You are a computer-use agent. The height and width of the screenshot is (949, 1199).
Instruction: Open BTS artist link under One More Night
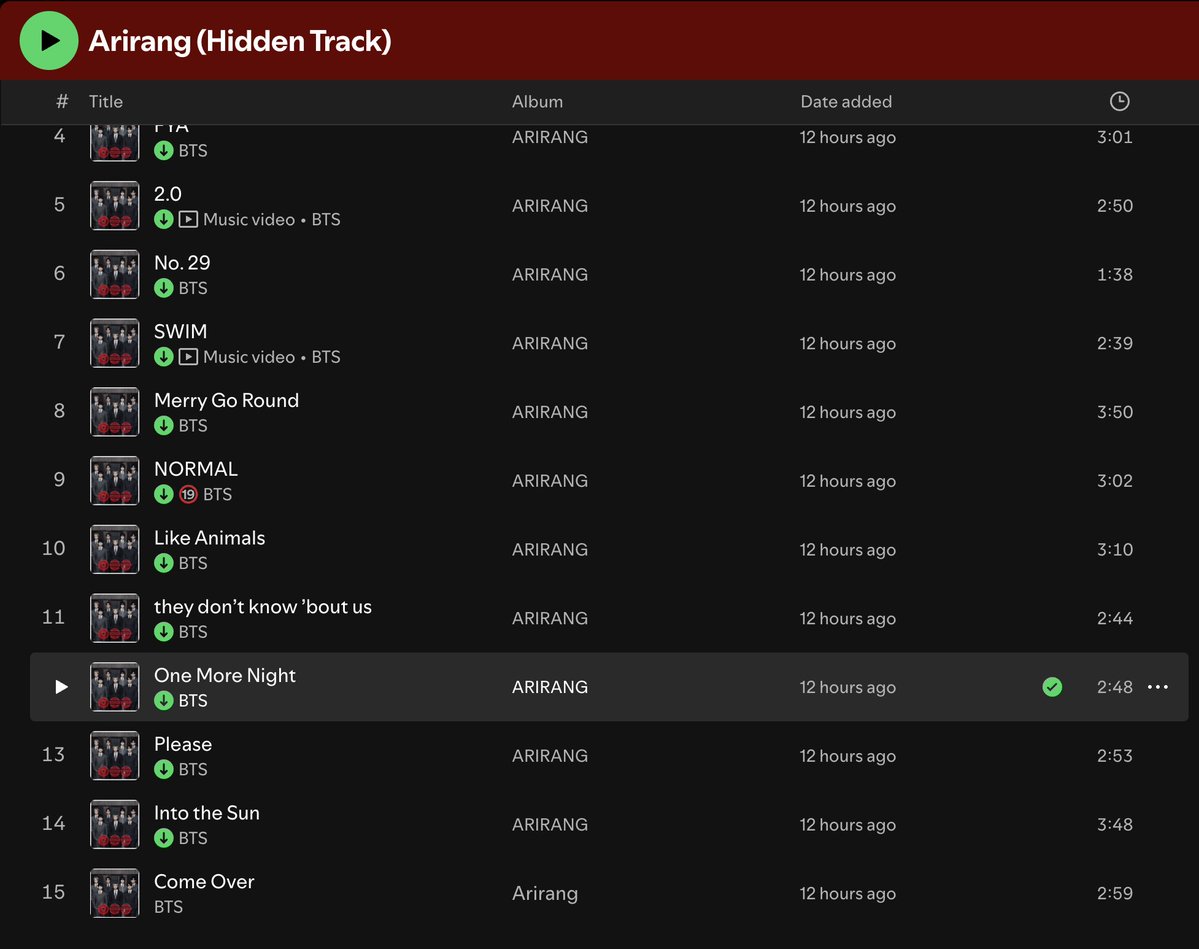click(x=193, y=700)
